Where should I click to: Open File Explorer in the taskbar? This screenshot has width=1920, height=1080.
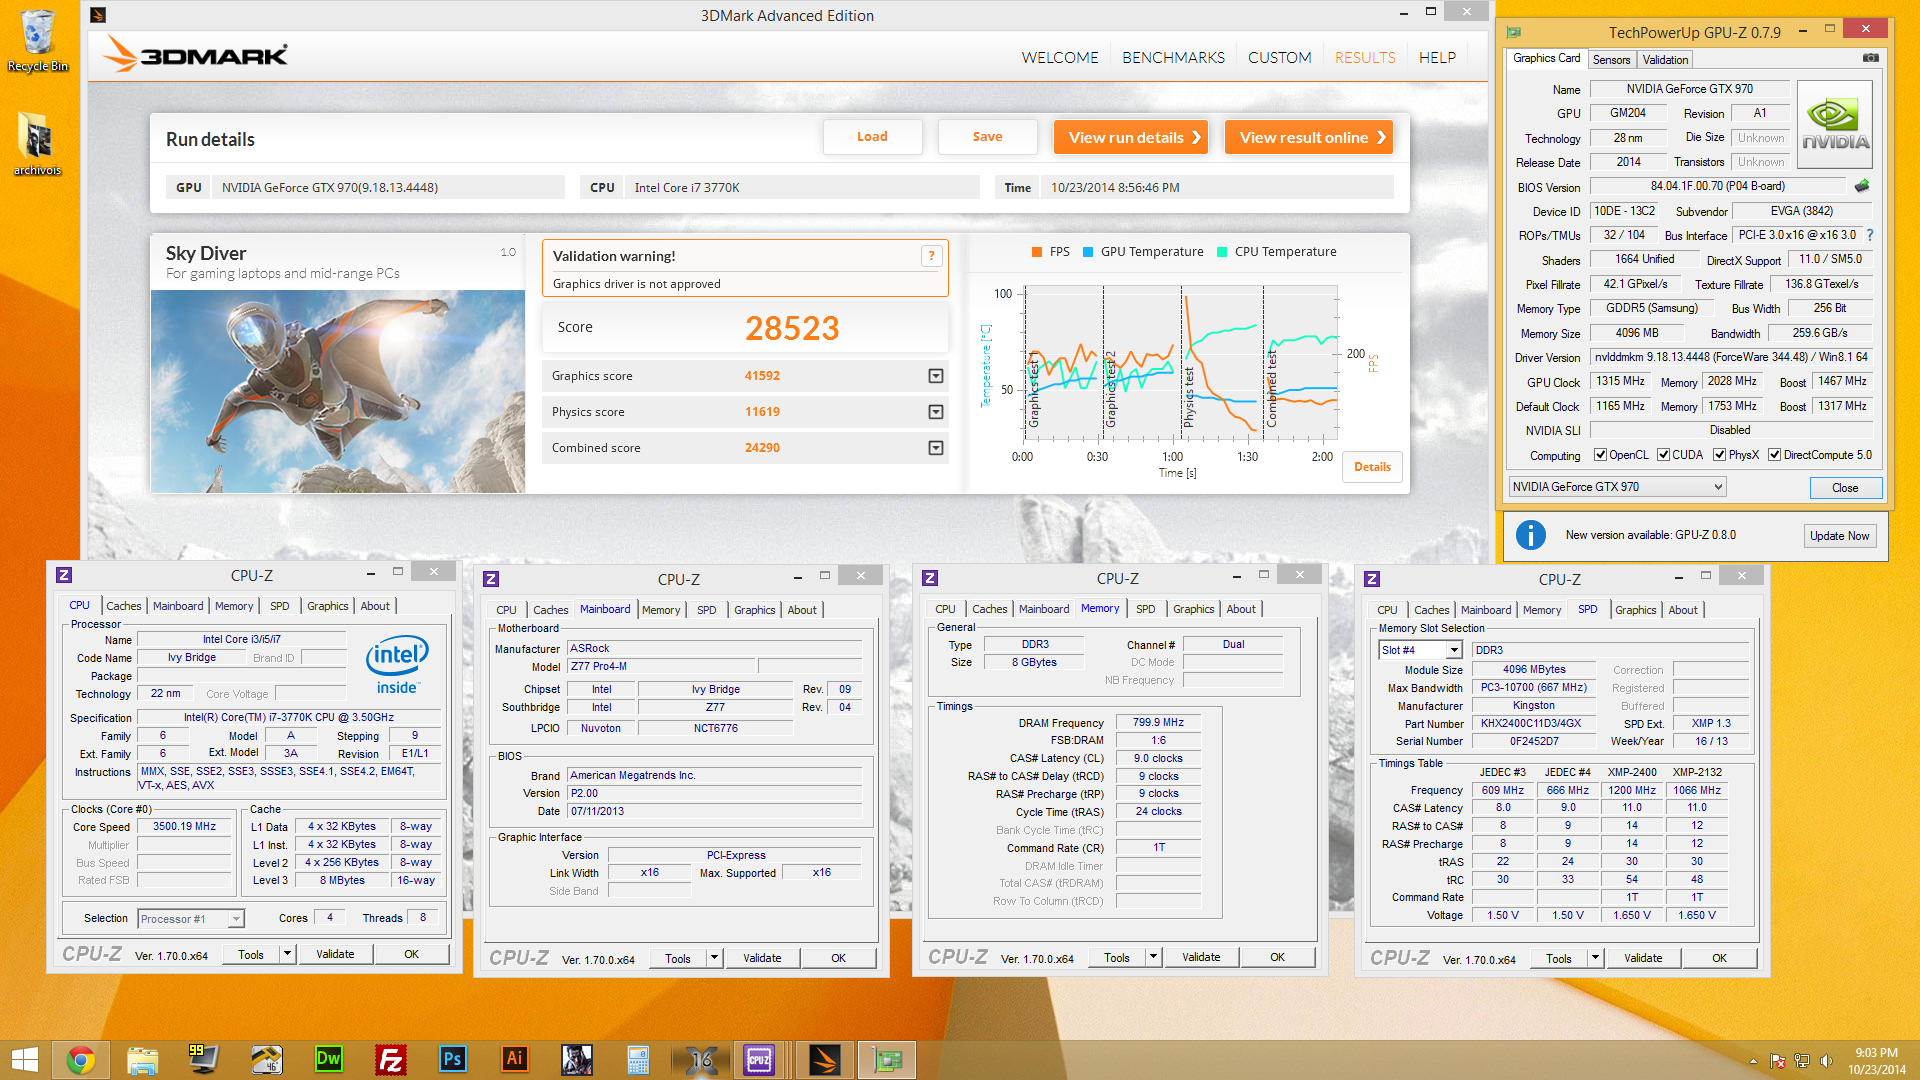pyautogui.click(x=143, y=1060)
